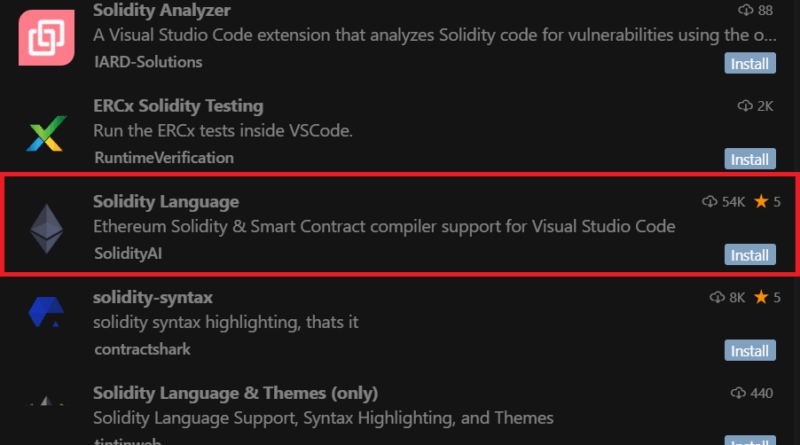The image size is (800, 445).
Task: Click the download cloud icon beside 88
Action: 745,10
